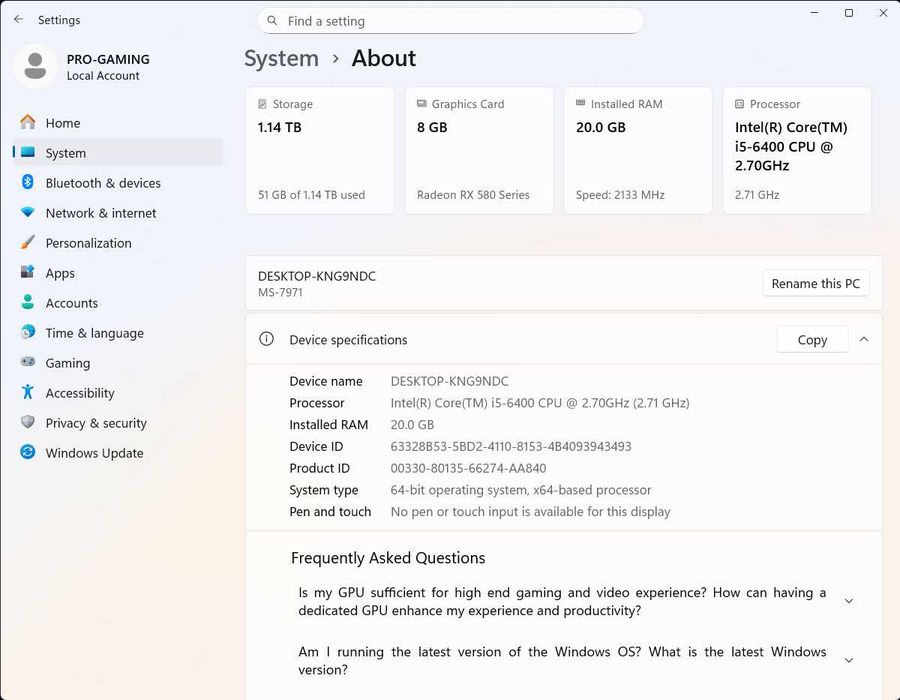
Task: Expand the GPU sufficiency FAQ question
Action: point(849,601)
